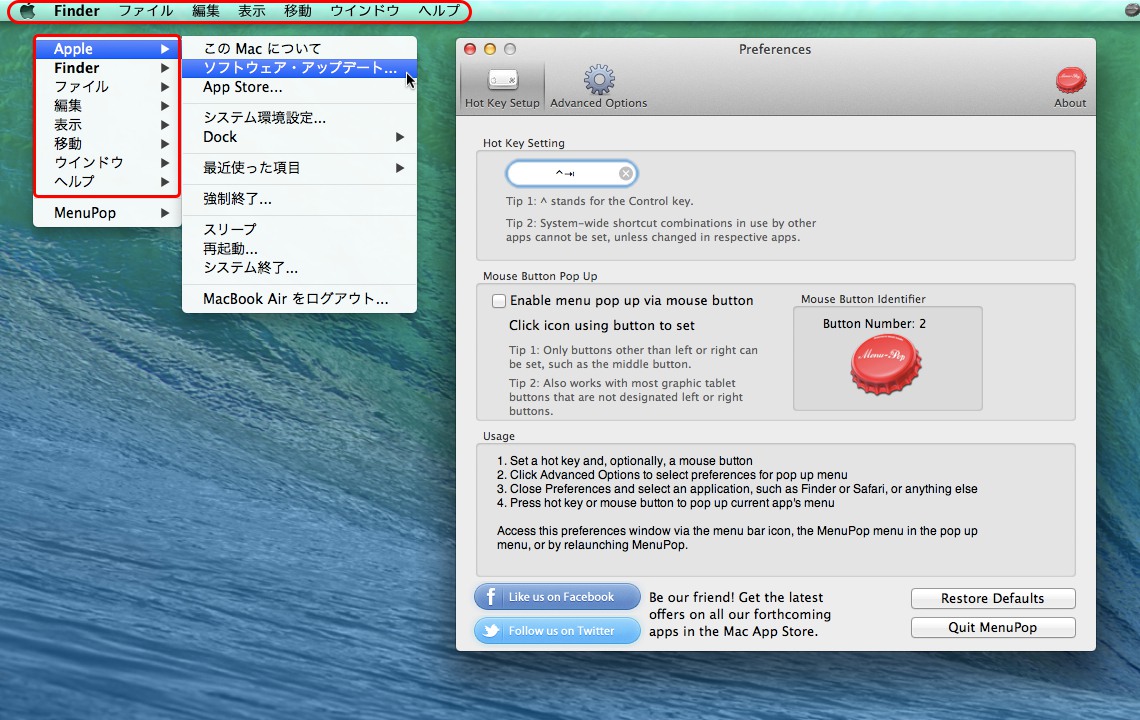This screenshot has width=1140, height=720.
Task: Choose スリープ in the menu
Action: pos(299,229)
